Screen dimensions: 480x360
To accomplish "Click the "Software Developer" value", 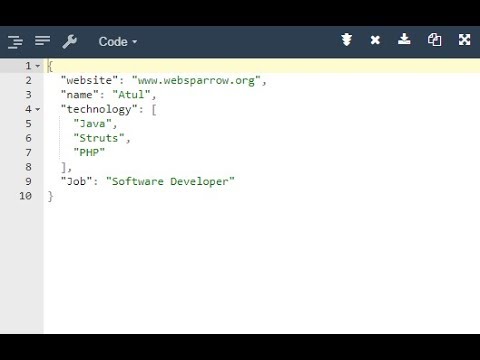I will click(170, 181).
